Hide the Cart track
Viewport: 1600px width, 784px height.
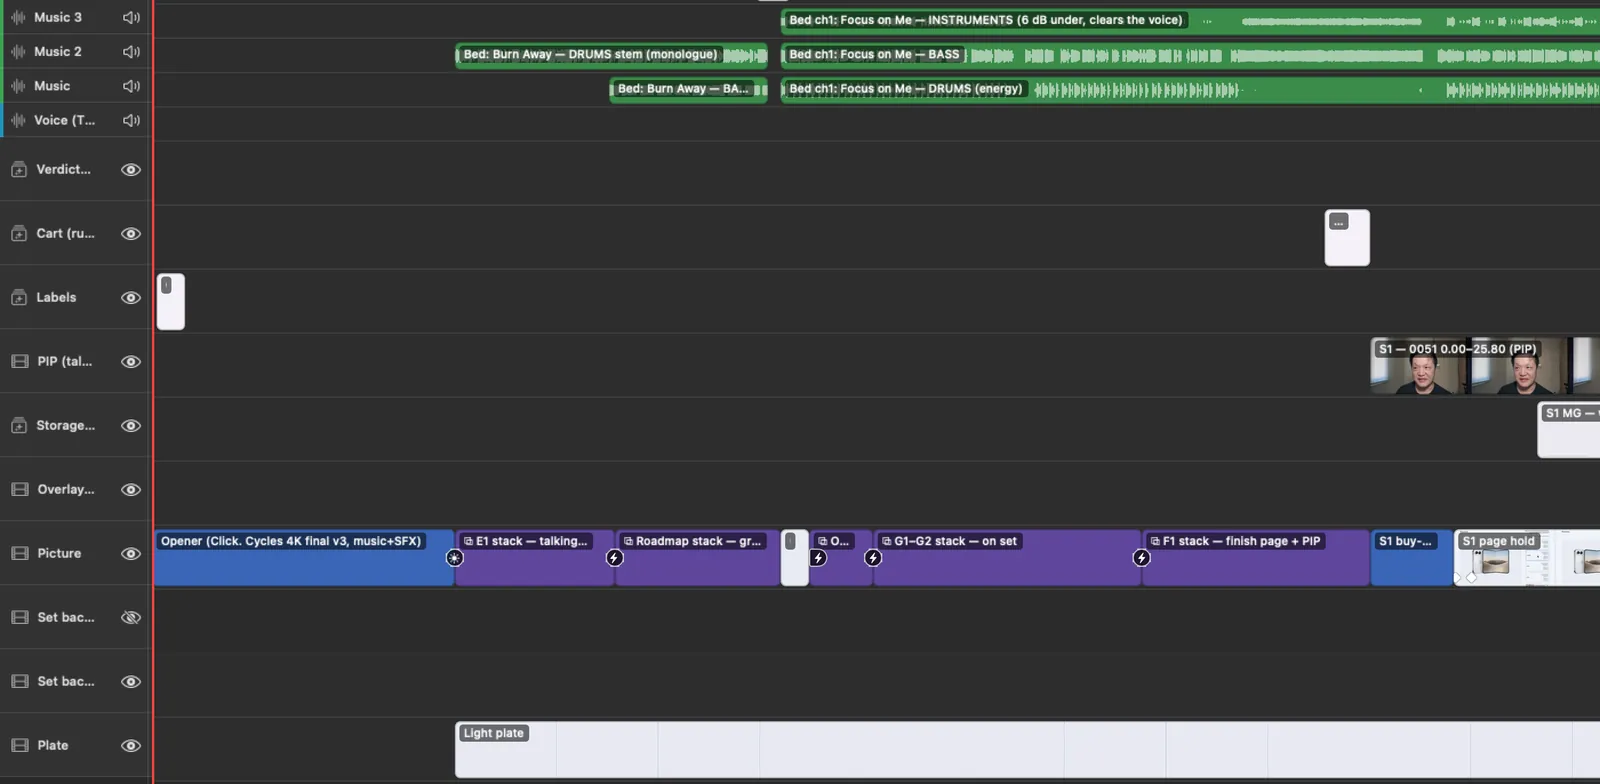click(131, 233)
